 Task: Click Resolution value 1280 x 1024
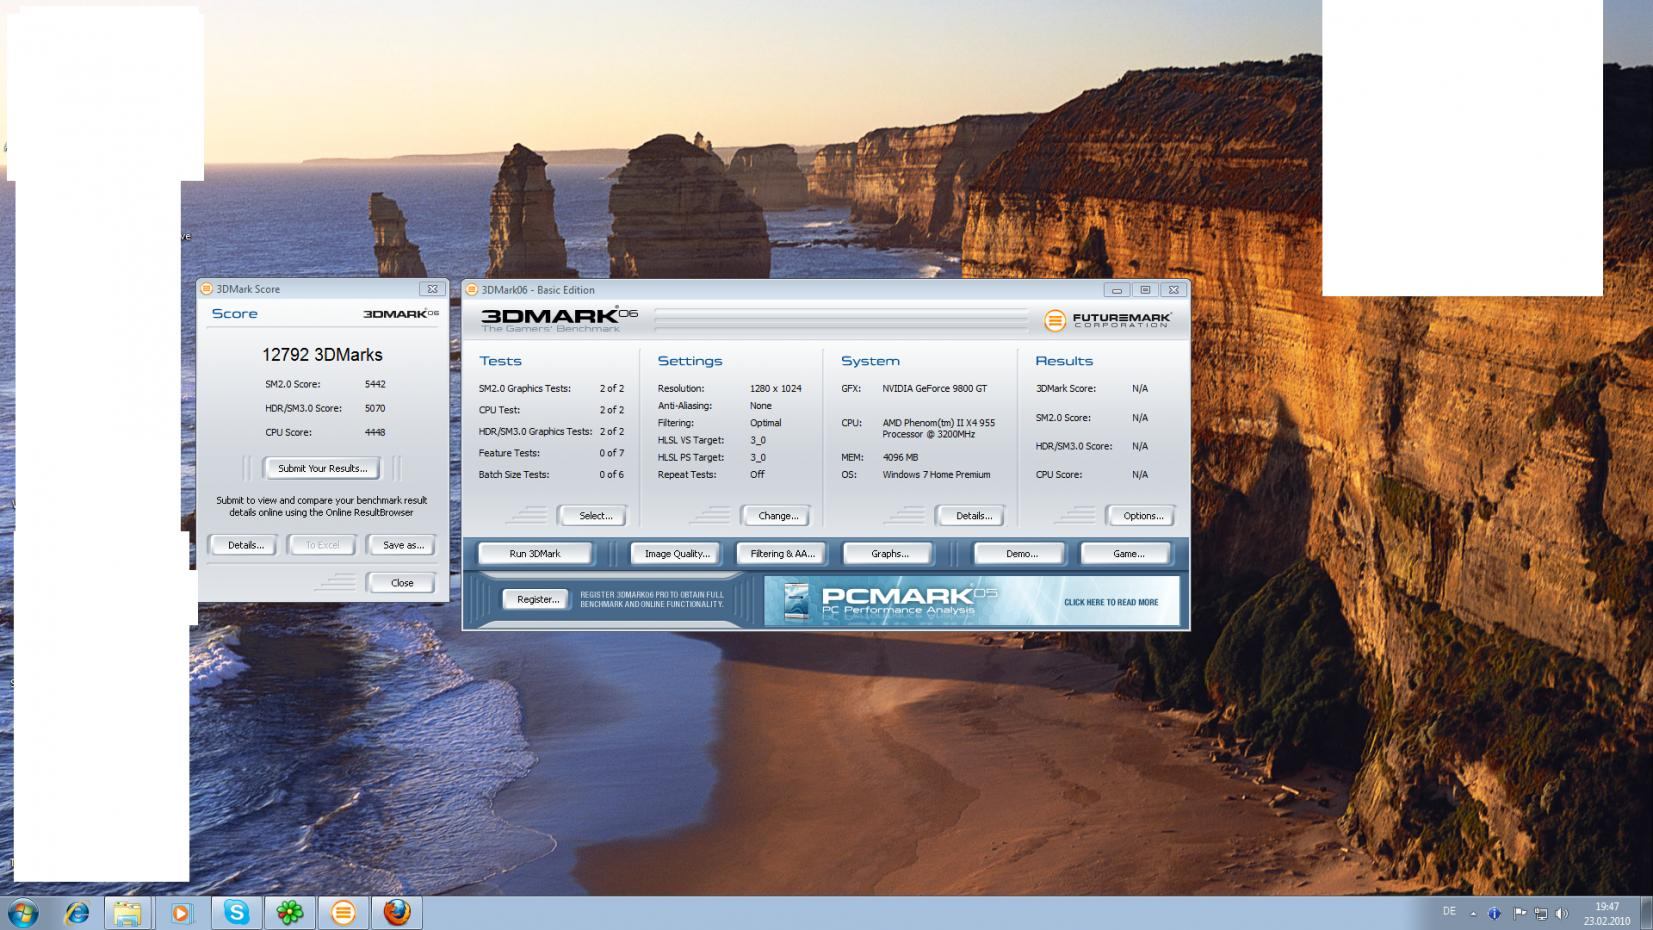point(776,388)
